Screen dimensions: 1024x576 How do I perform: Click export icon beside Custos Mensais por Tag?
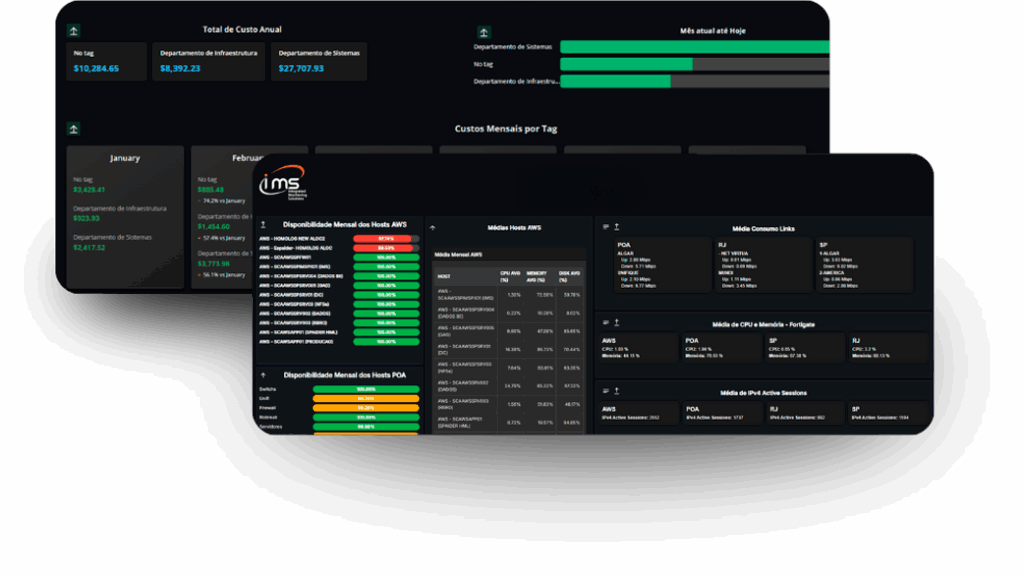74,128
